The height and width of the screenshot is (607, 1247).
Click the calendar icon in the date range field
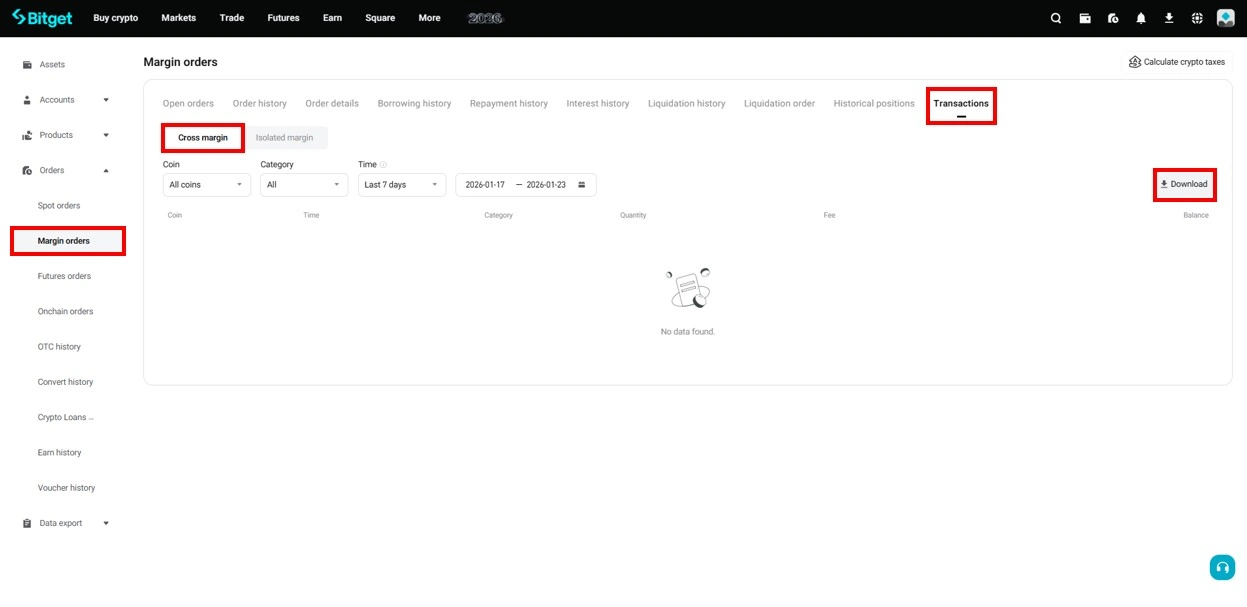582,185
